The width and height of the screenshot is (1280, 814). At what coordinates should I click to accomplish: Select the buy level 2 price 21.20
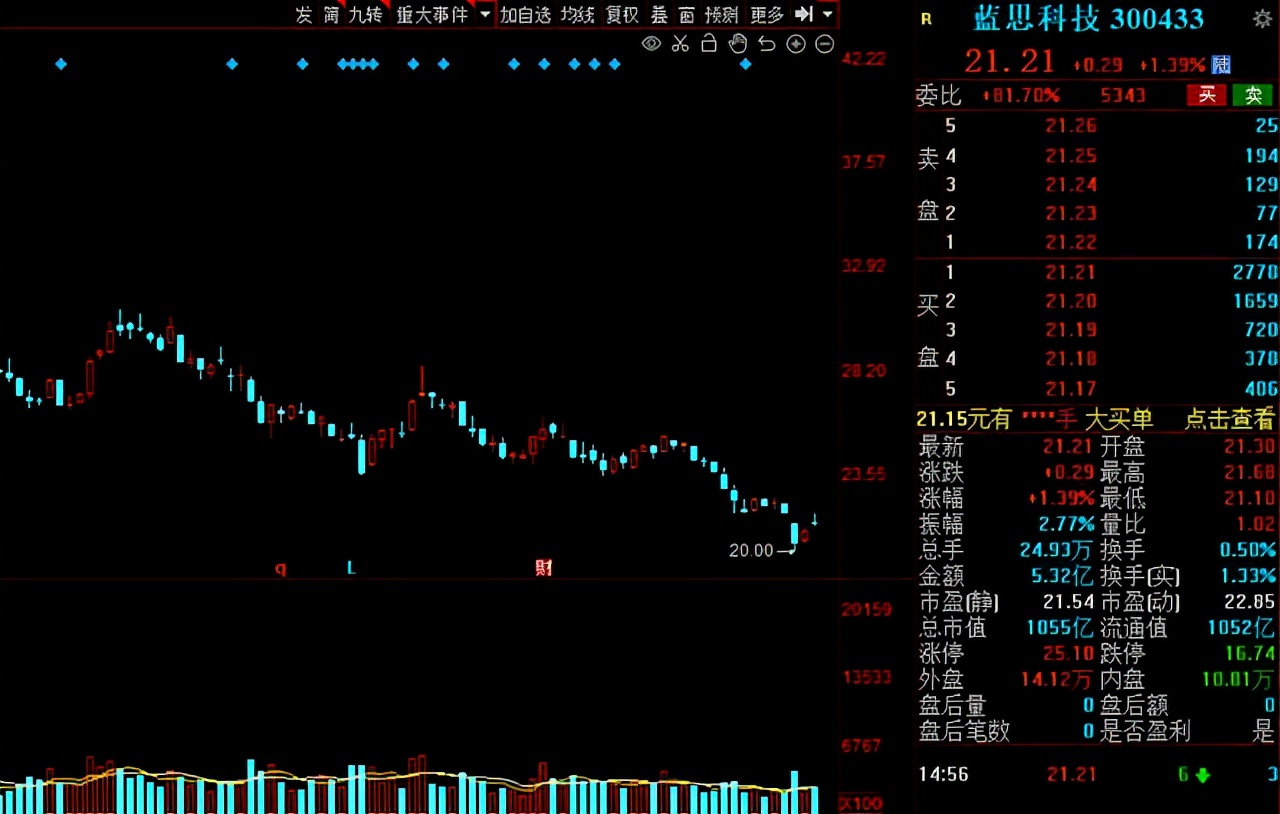pos(1071,301)
